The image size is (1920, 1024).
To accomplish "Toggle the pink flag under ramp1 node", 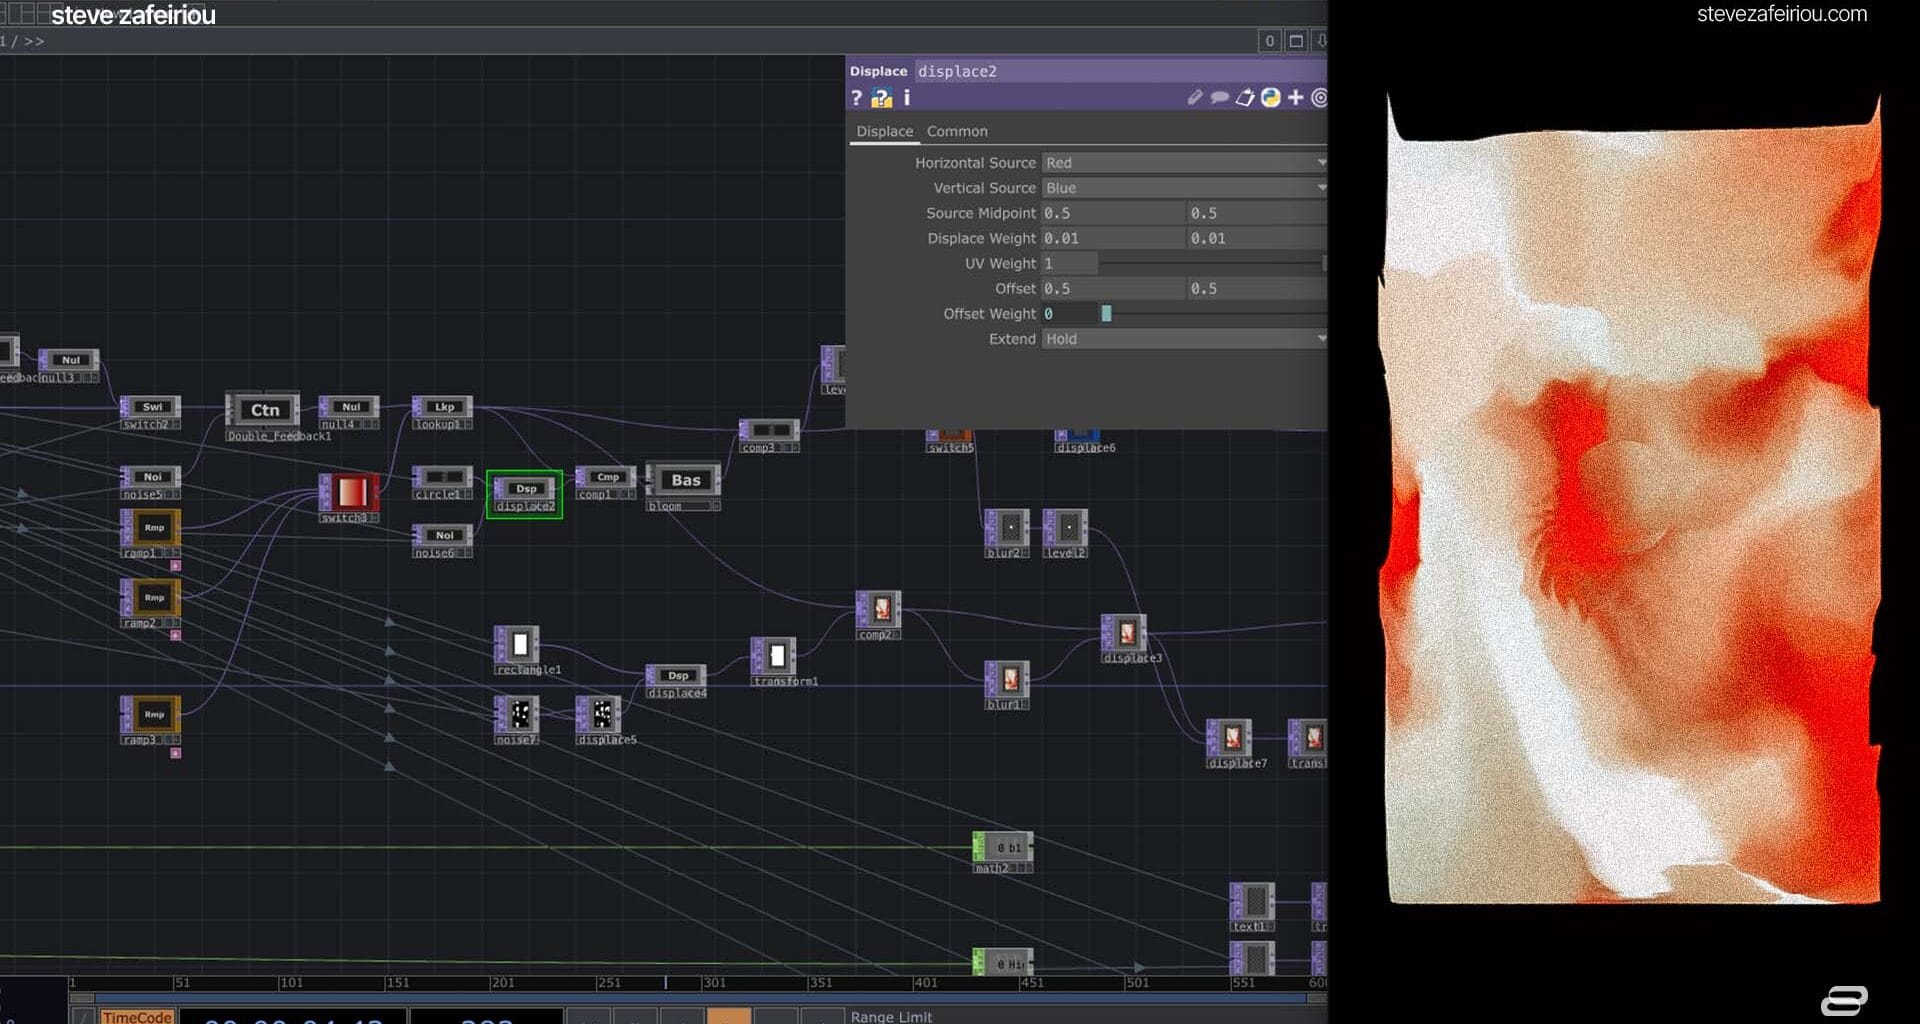I will [x=176, y=566].
